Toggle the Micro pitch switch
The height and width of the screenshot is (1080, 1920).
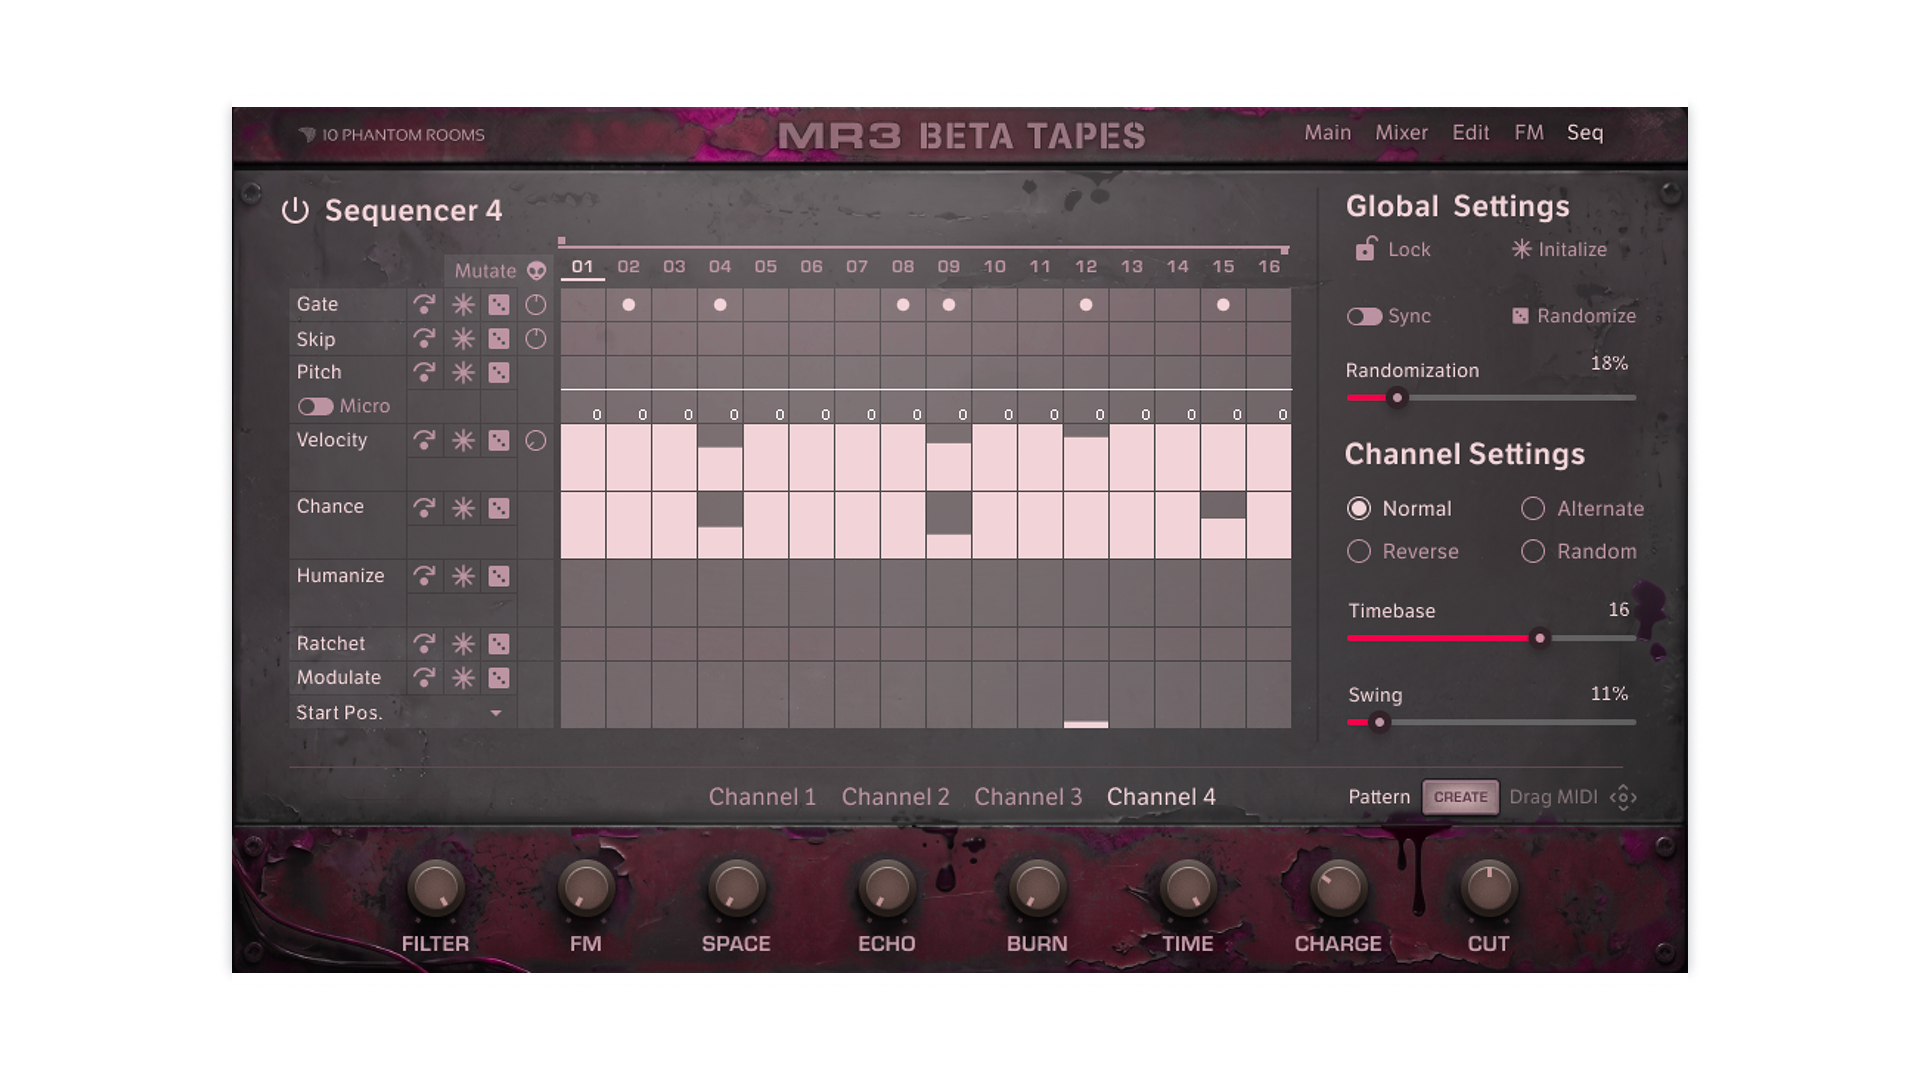[x=315, y=407]
